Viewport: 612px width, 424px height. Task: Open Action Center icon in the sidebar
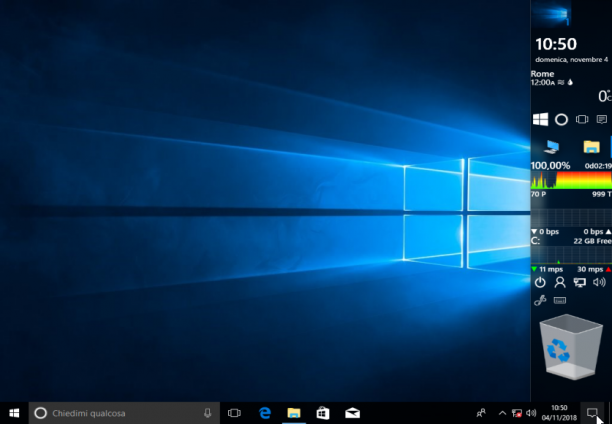coord(602,119)
